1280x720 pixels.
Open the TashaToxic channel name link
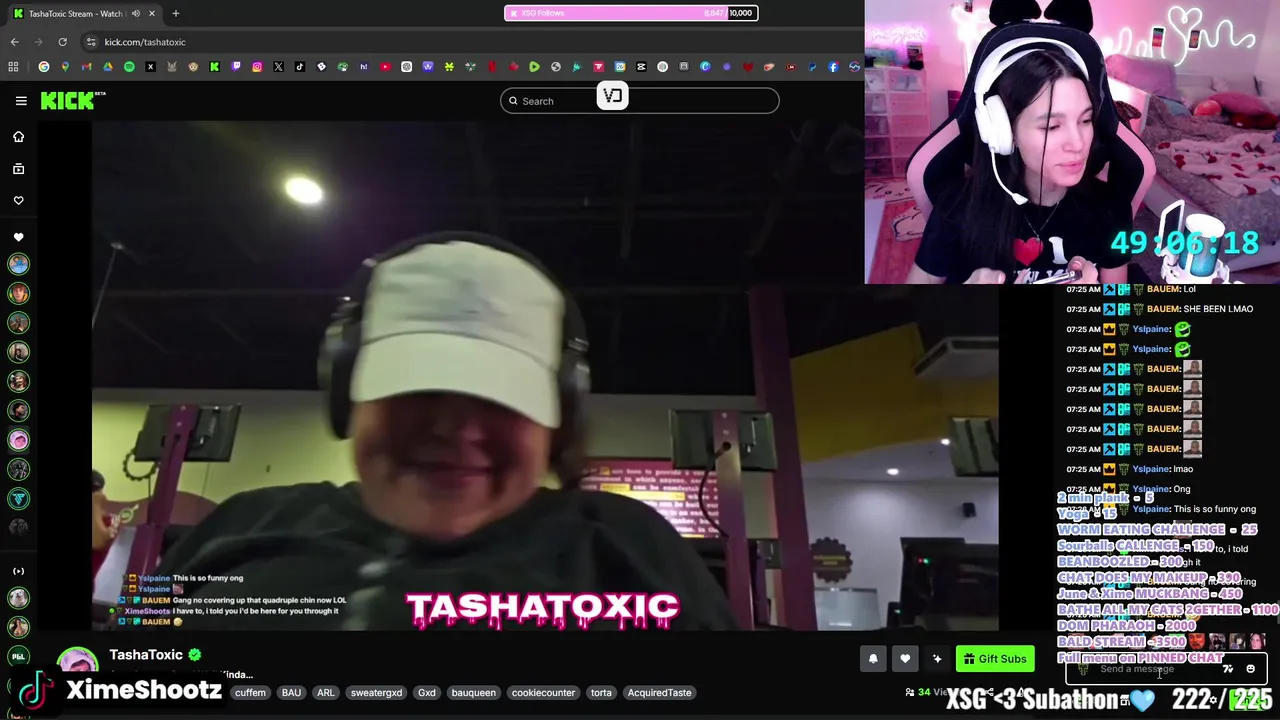coord(146,654)
